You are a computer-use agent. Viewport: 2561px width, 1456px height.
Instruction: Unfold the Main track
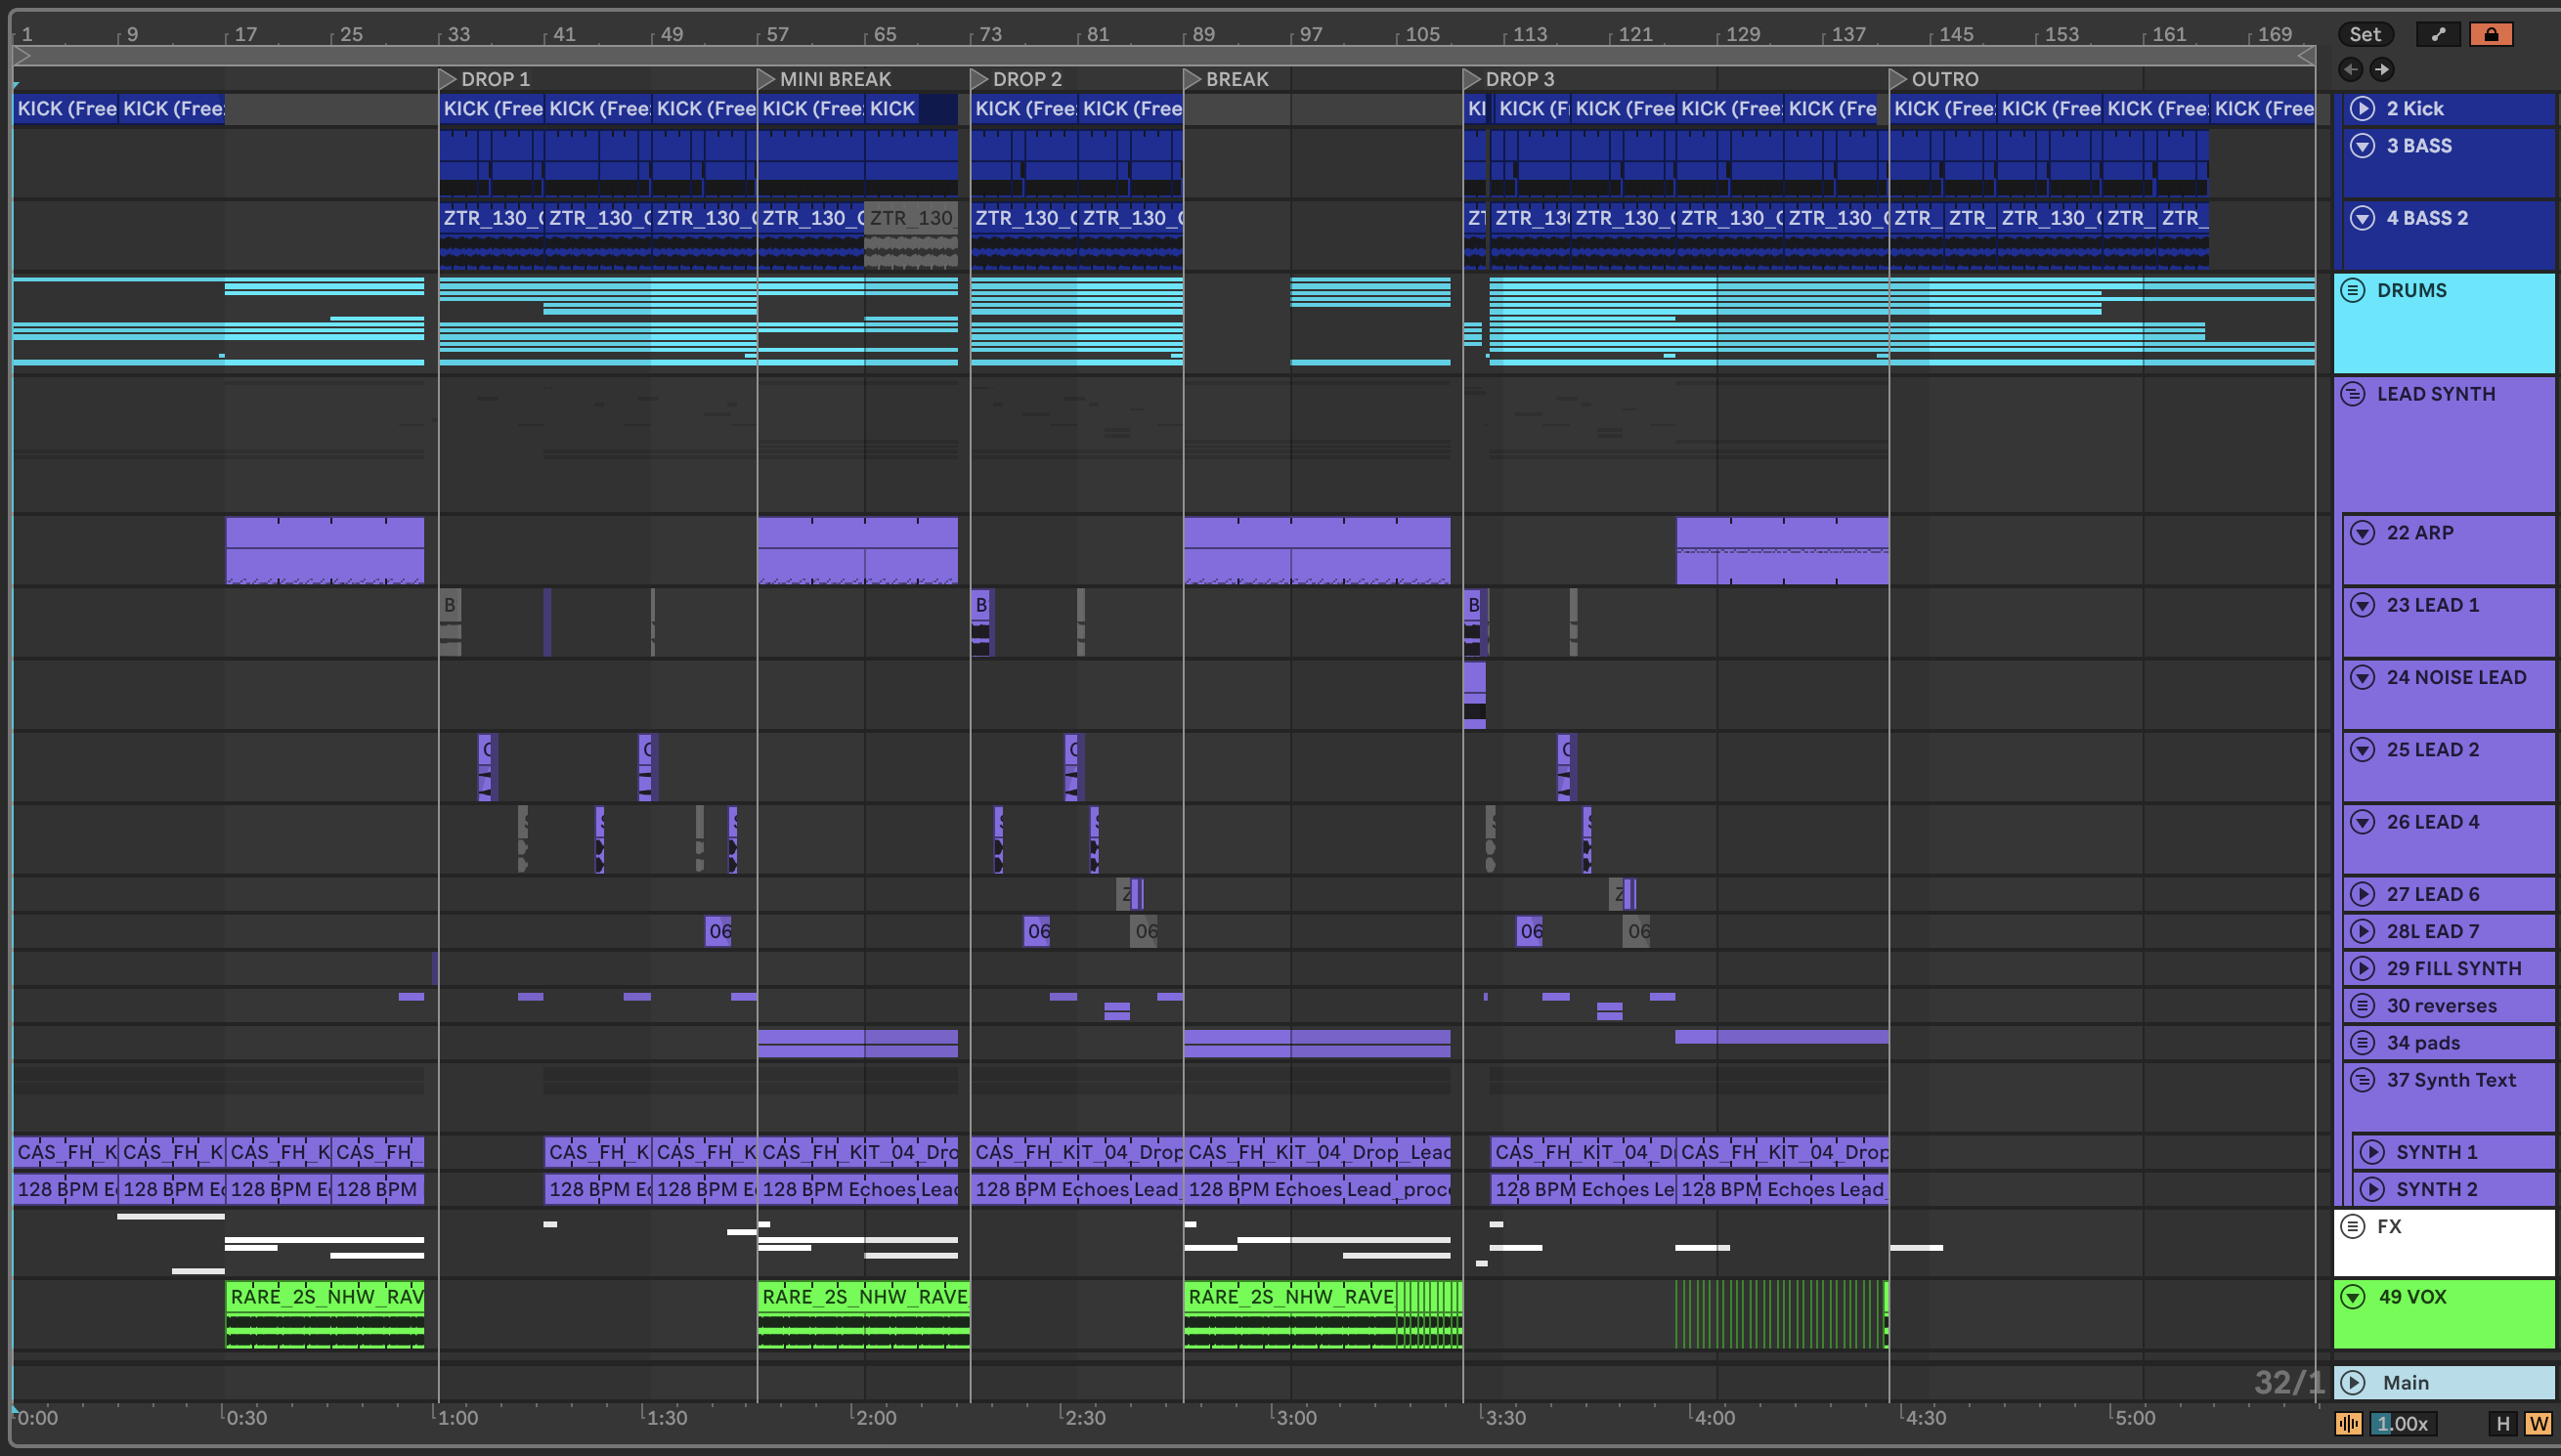click(2353, 1382)
